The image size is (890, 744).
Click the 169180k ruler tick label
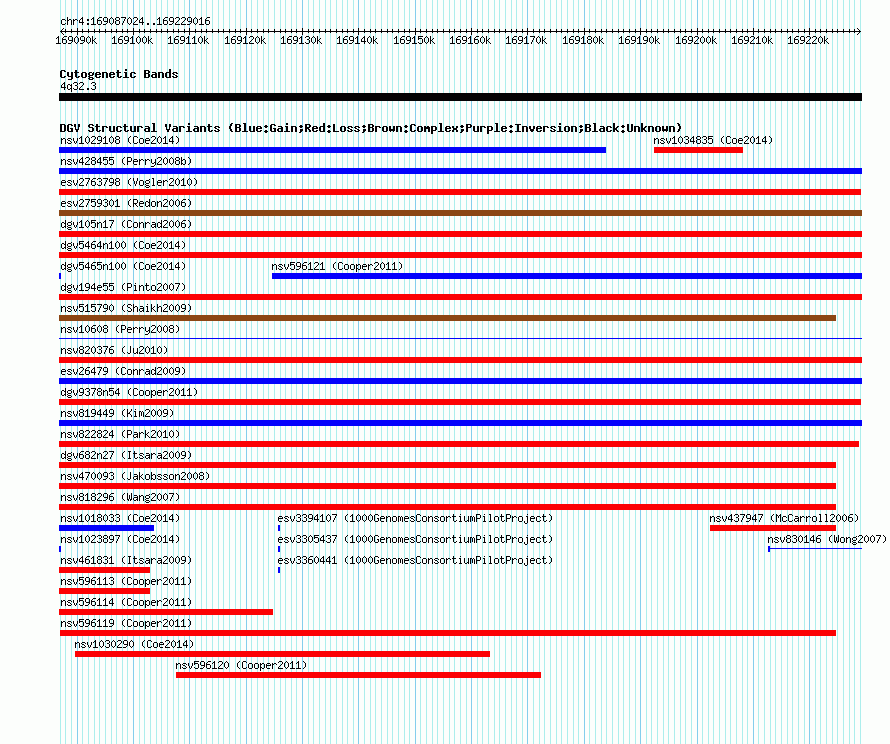coord(583,40)
